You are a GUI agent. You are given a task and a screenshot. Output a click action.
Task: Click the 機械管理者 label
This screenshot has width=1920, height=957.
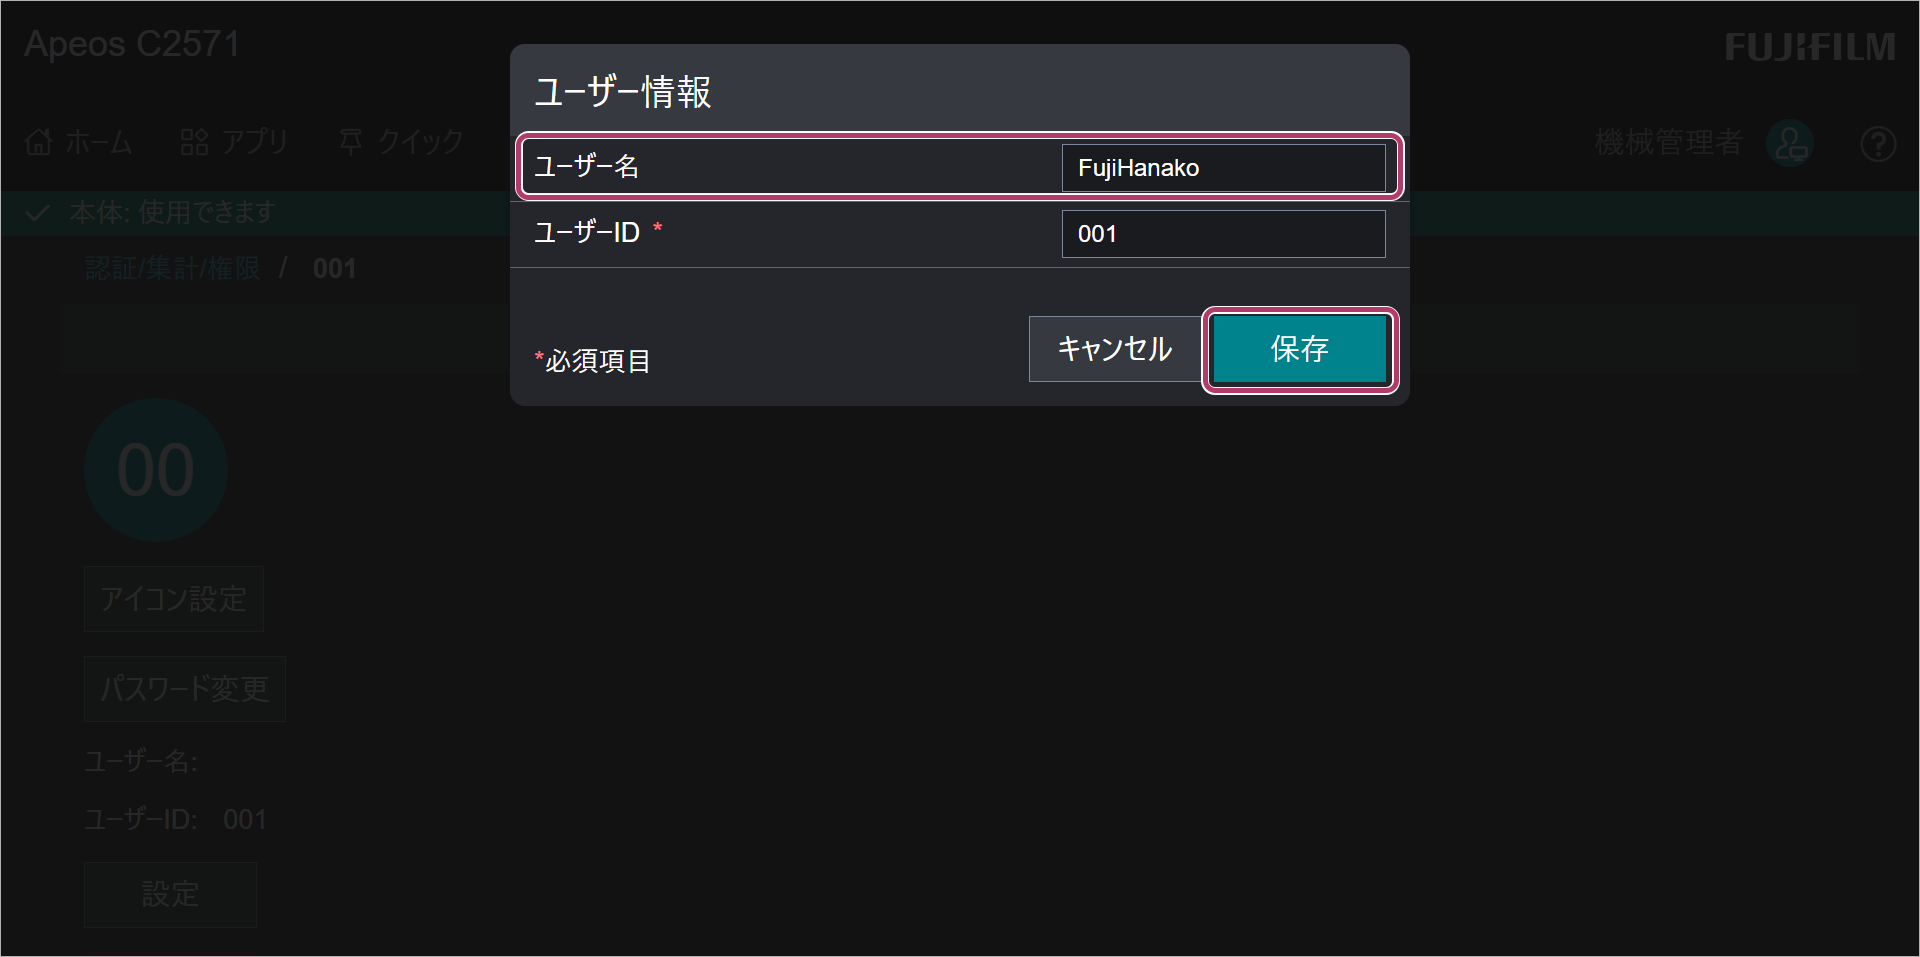(x=1669, y=143)
